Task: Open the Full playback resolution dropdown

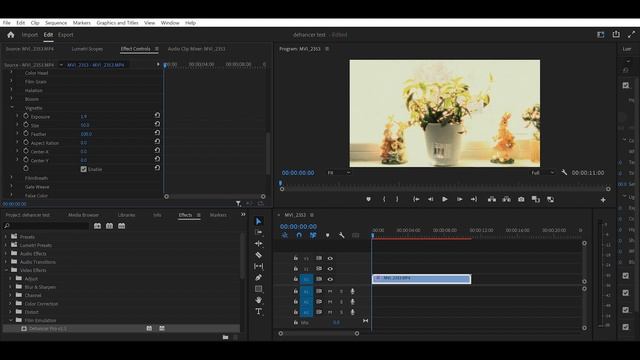Action: (x=543, y=173)
